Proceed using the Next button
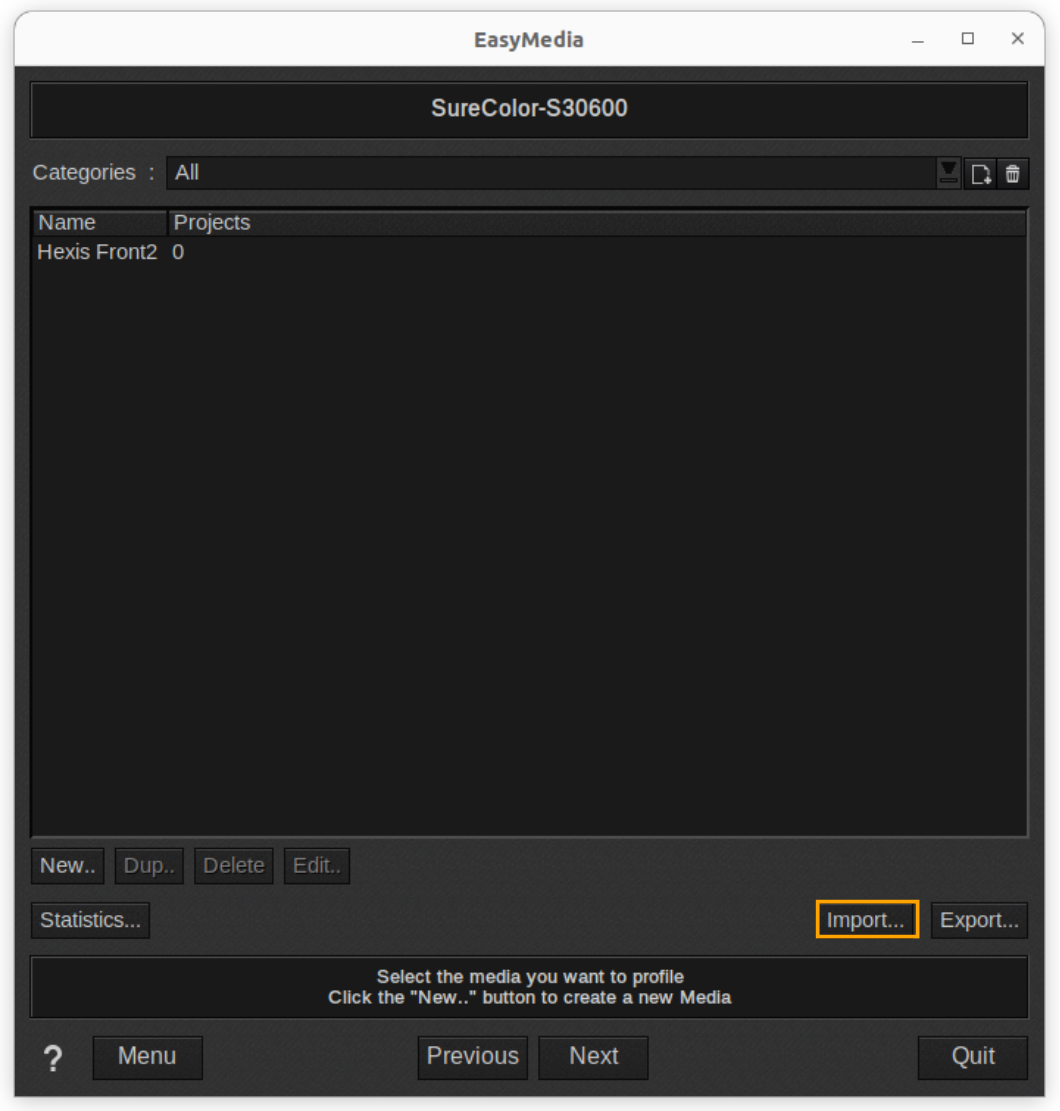Viewport: 1060px width, 1111px height. 593,1057
